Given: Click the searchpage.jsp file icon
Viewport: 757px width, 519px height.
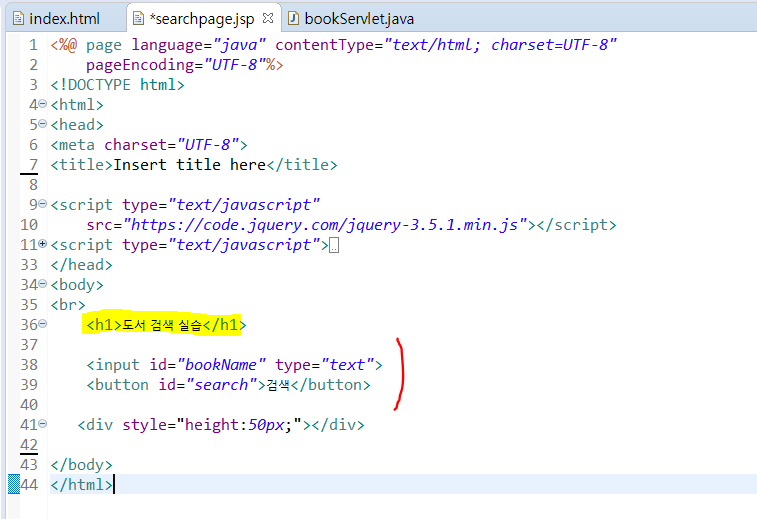Looking at the screenshot, I should coord(138,19).
